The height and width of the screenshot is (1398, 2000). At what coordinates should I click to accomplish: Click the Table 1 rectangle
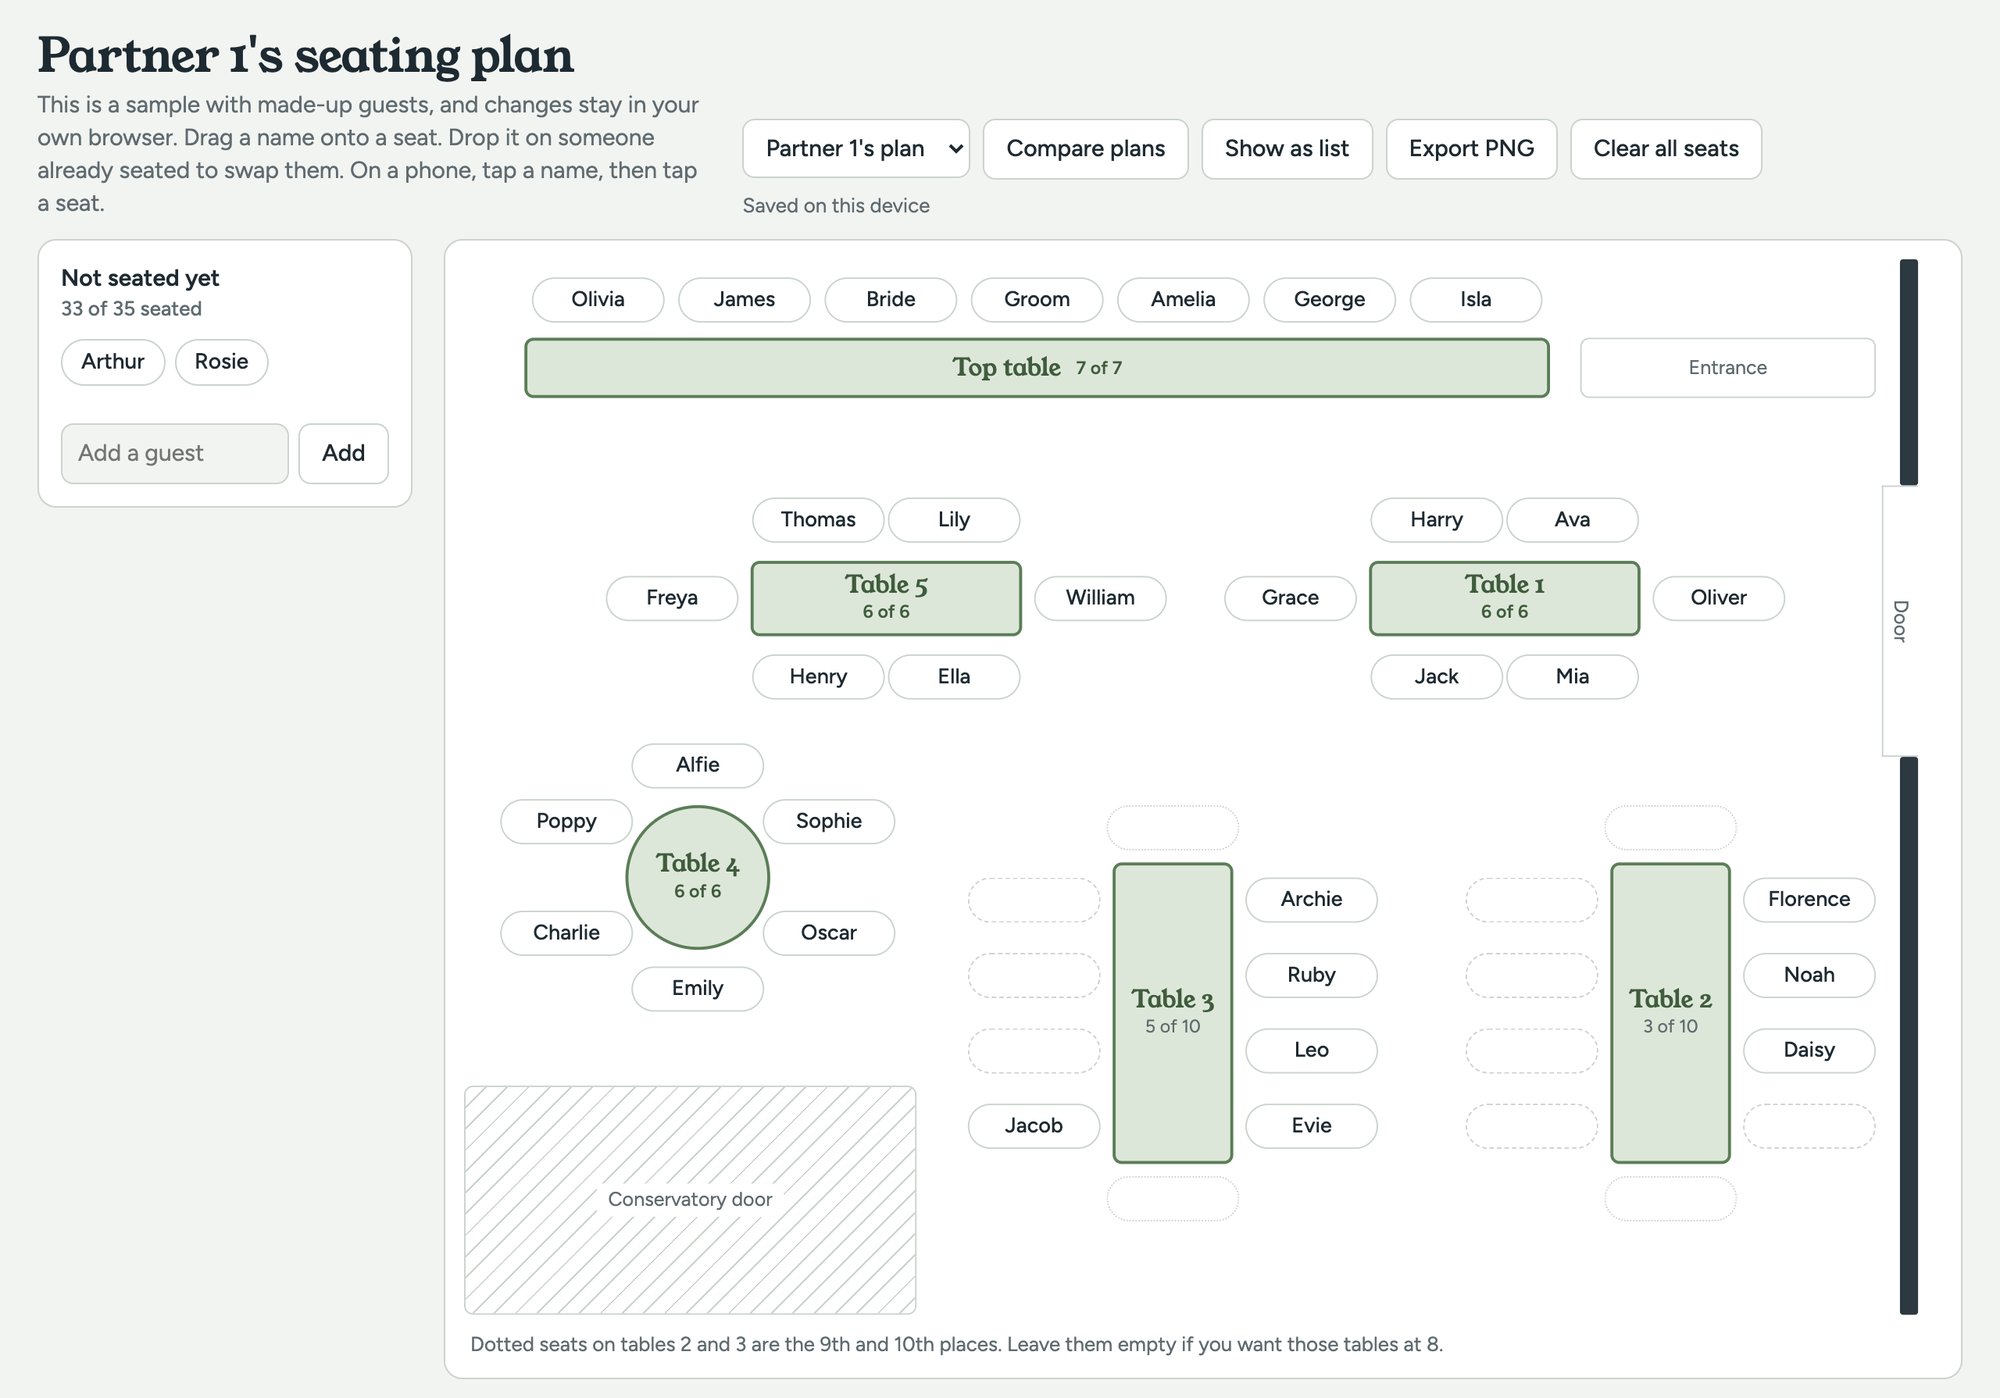click(x=1504, y=599)
